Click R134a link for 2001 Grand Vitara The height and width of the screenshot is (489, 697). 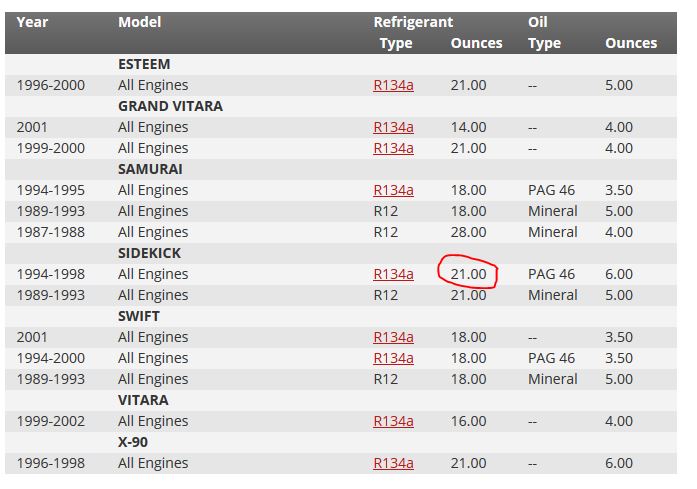coord(393,127)
